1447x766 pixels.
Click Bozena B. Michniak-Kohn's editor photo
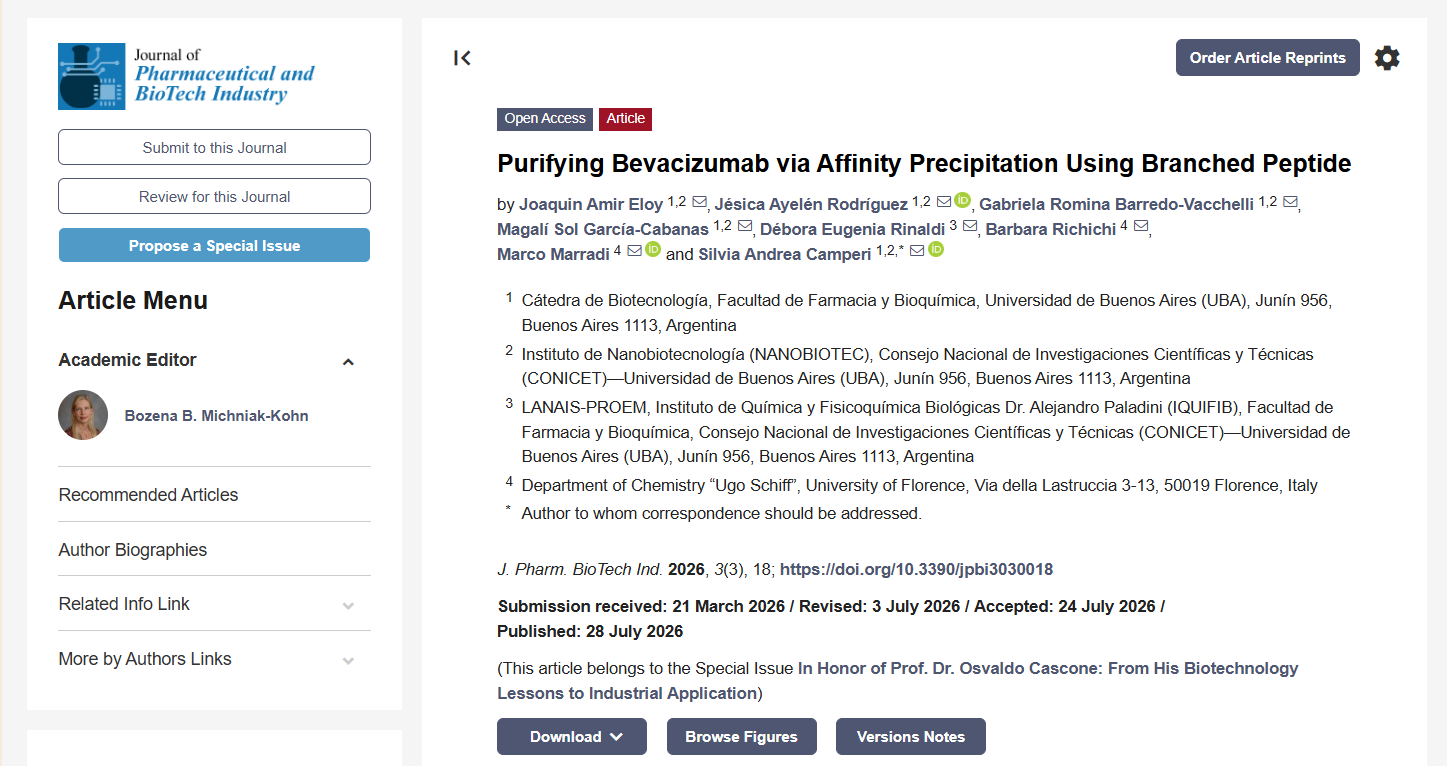(83, 415)
